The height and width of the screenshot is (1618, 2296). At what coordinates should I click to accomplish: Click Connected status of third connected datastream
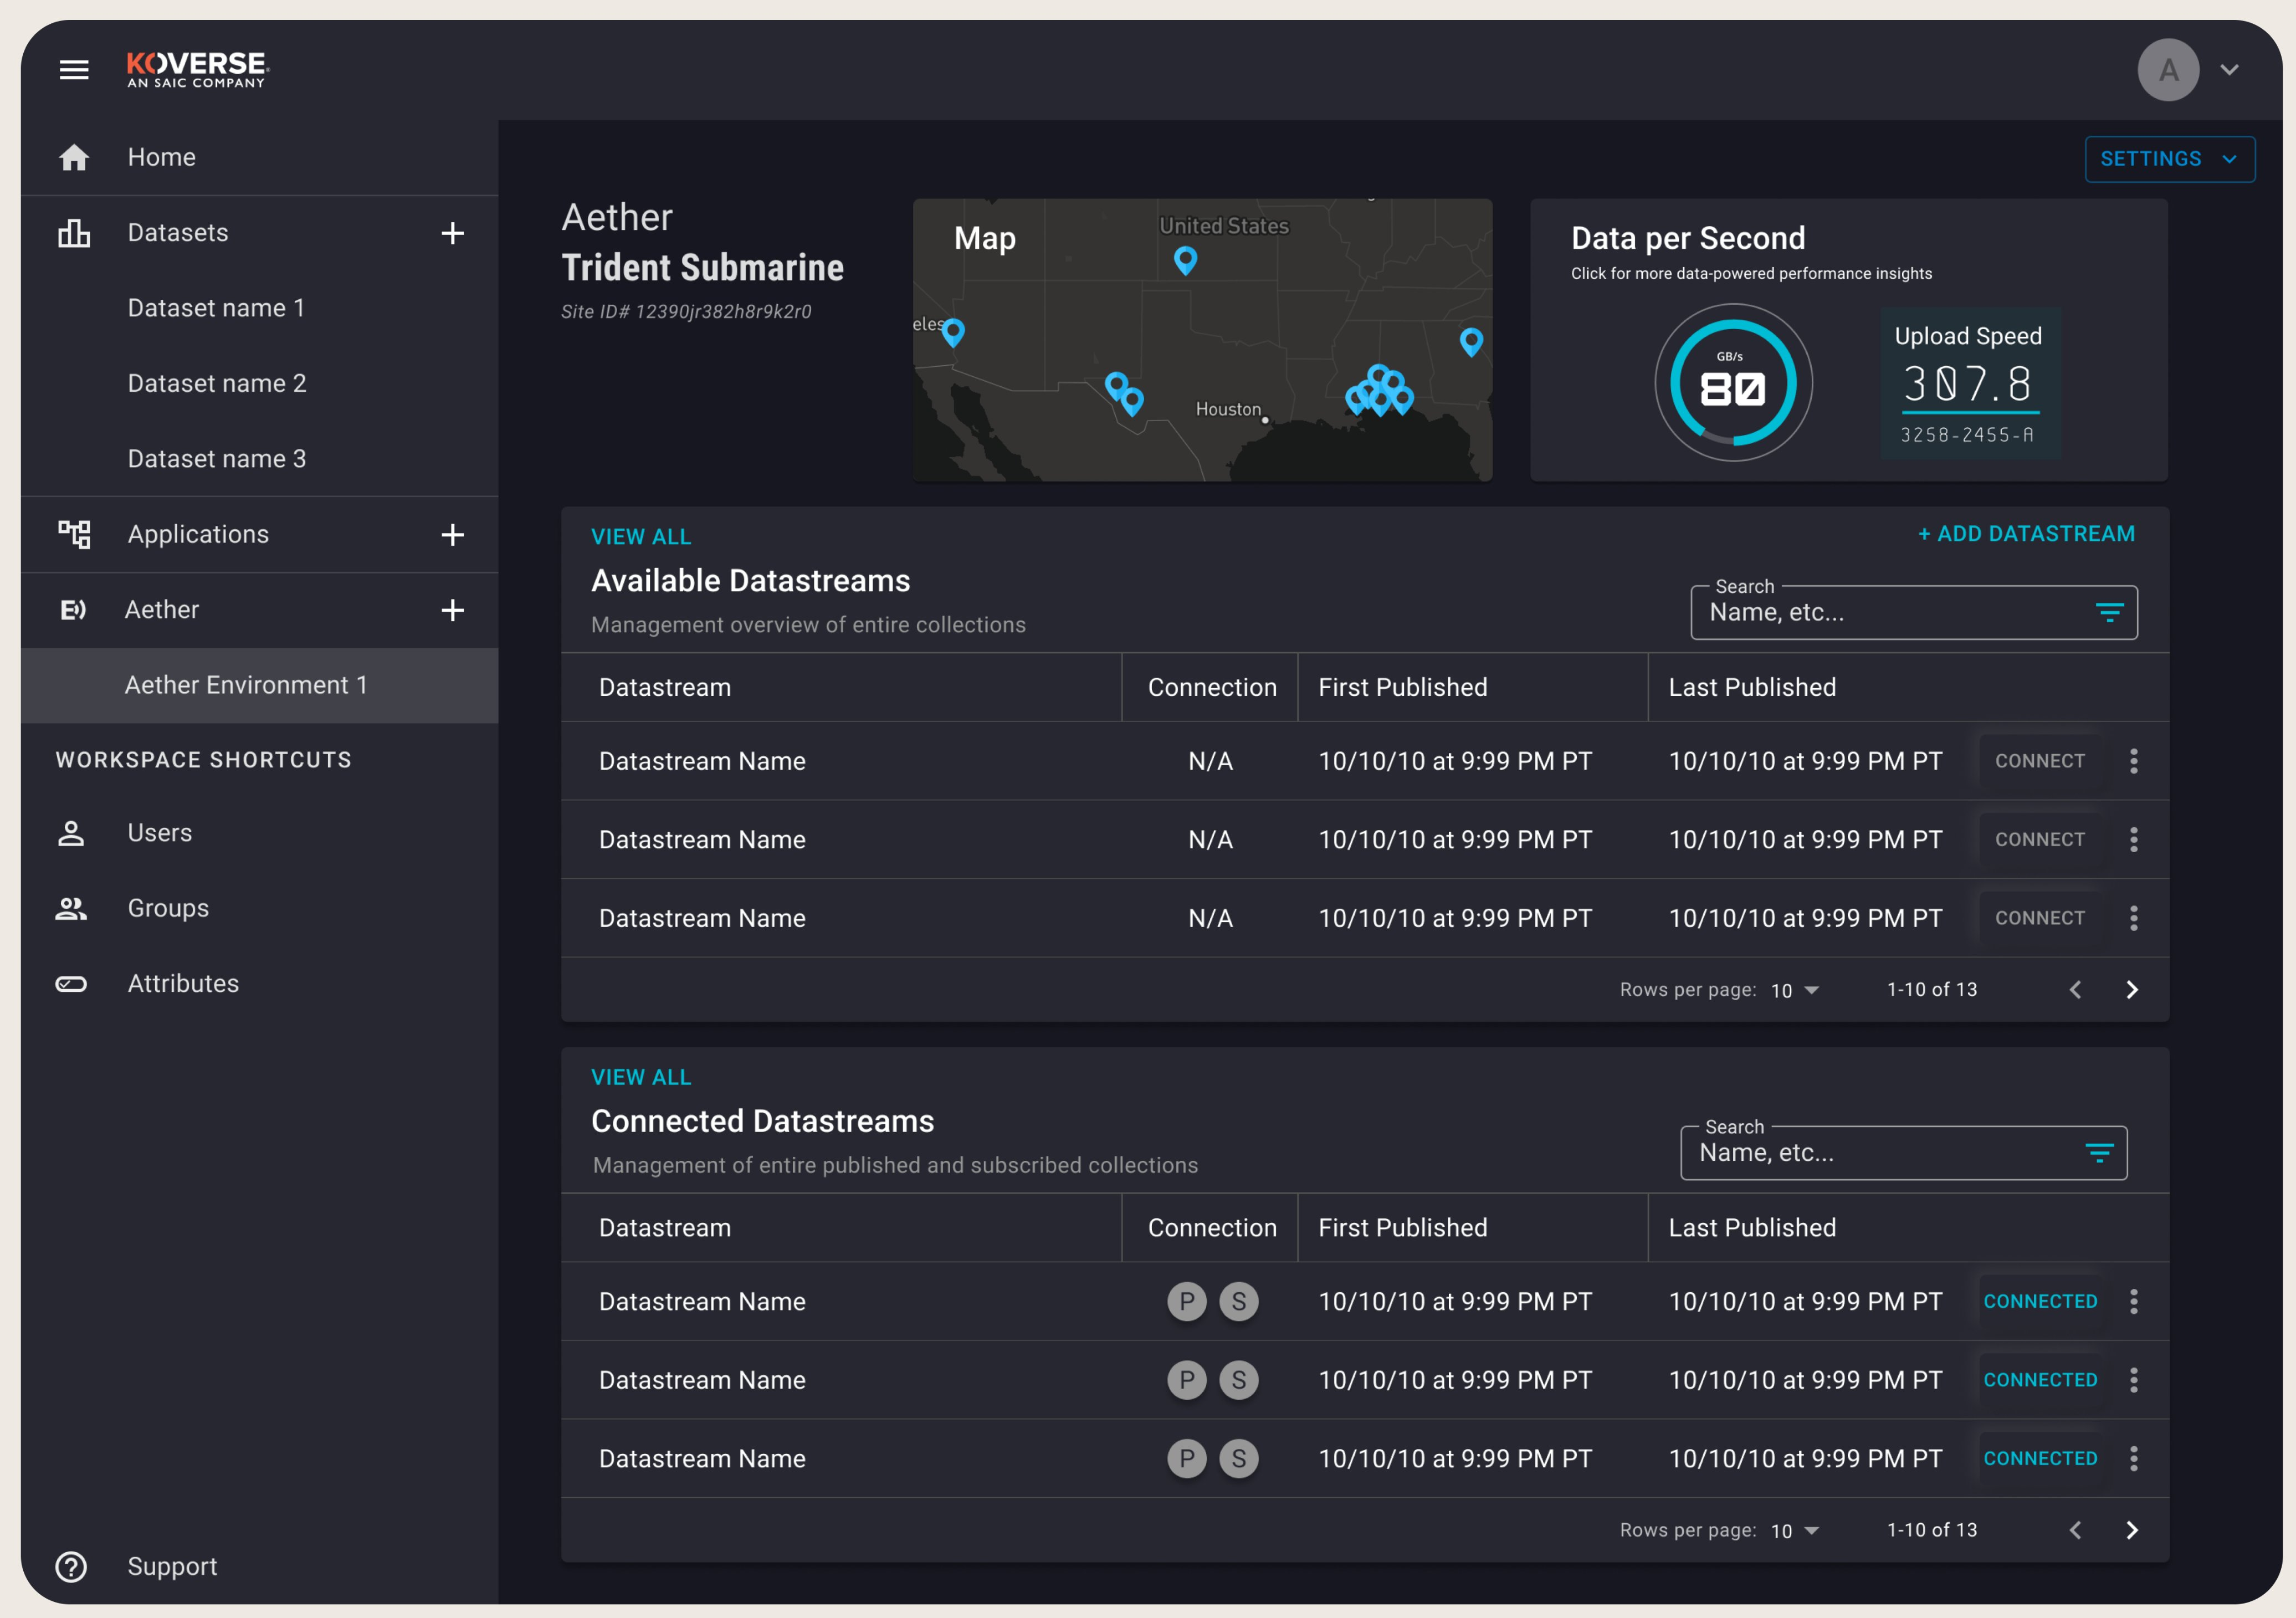[2040, 1459]
